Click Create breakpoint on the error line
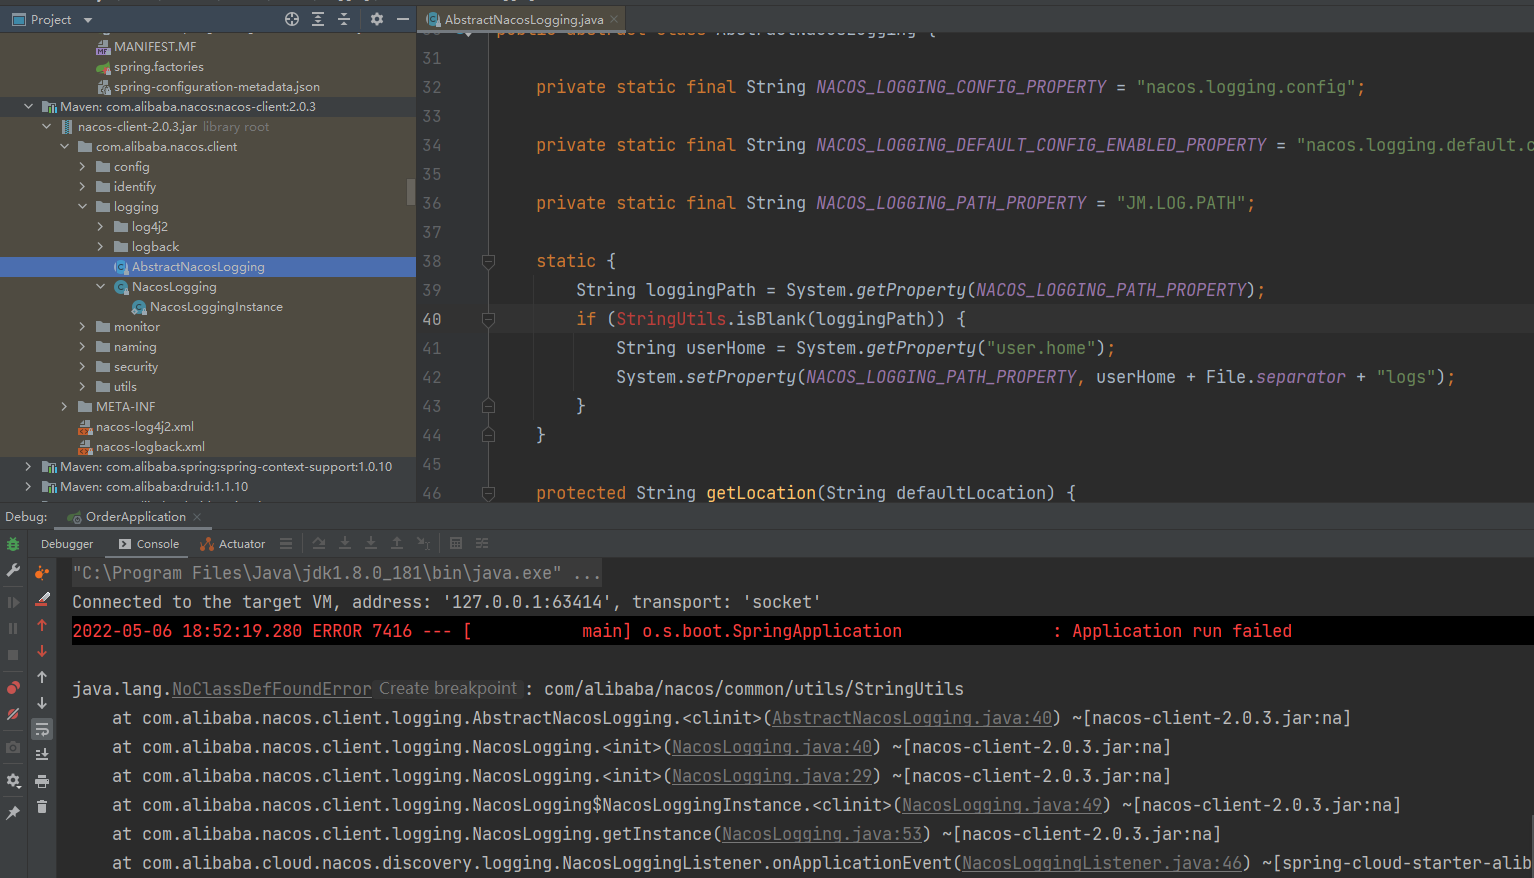The height and width of the screenshot is (878, 1534). tap(448, 688)
